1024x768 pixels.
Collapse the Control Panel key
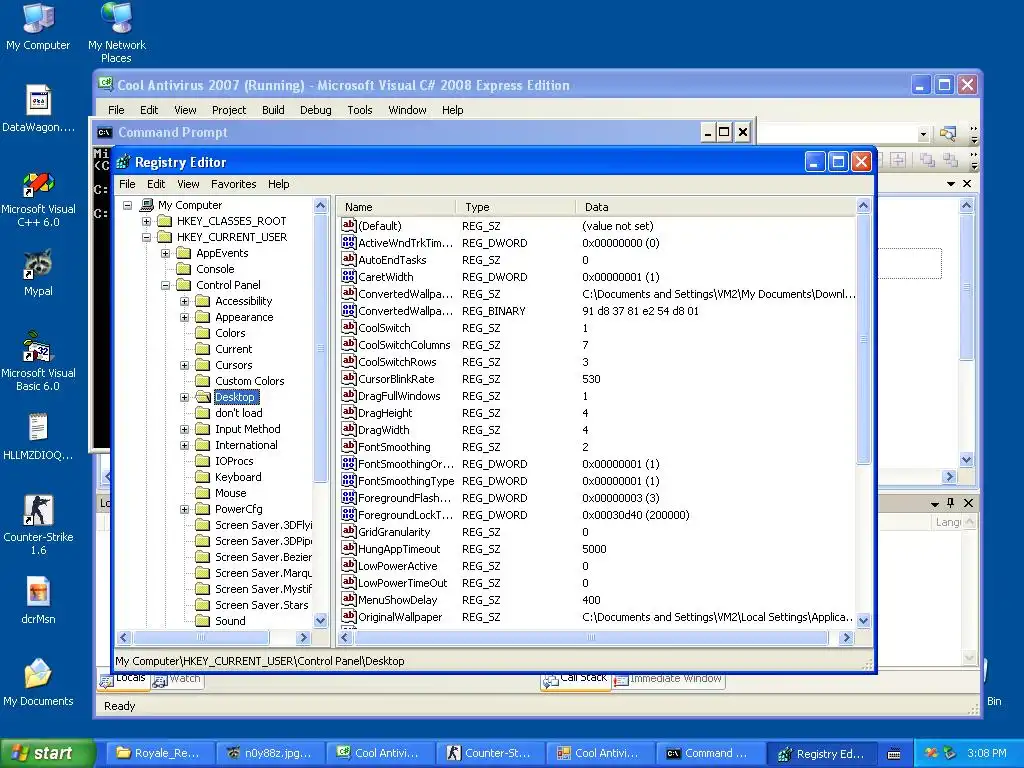165,285
